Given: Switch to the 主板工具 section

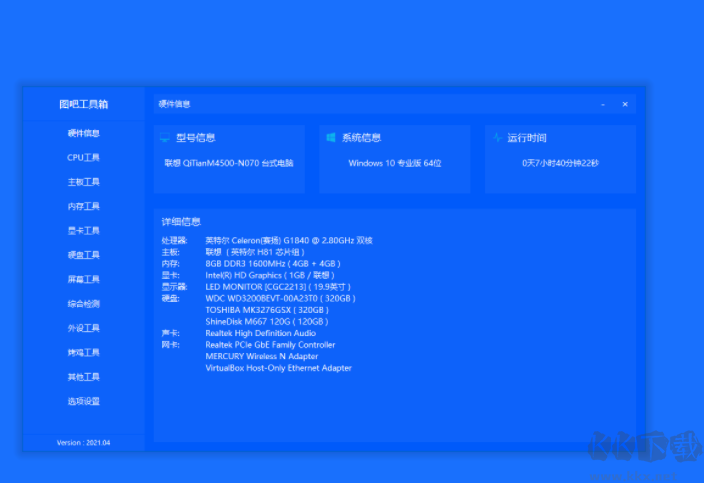Looking at the screenshot, I should [83, 182].
